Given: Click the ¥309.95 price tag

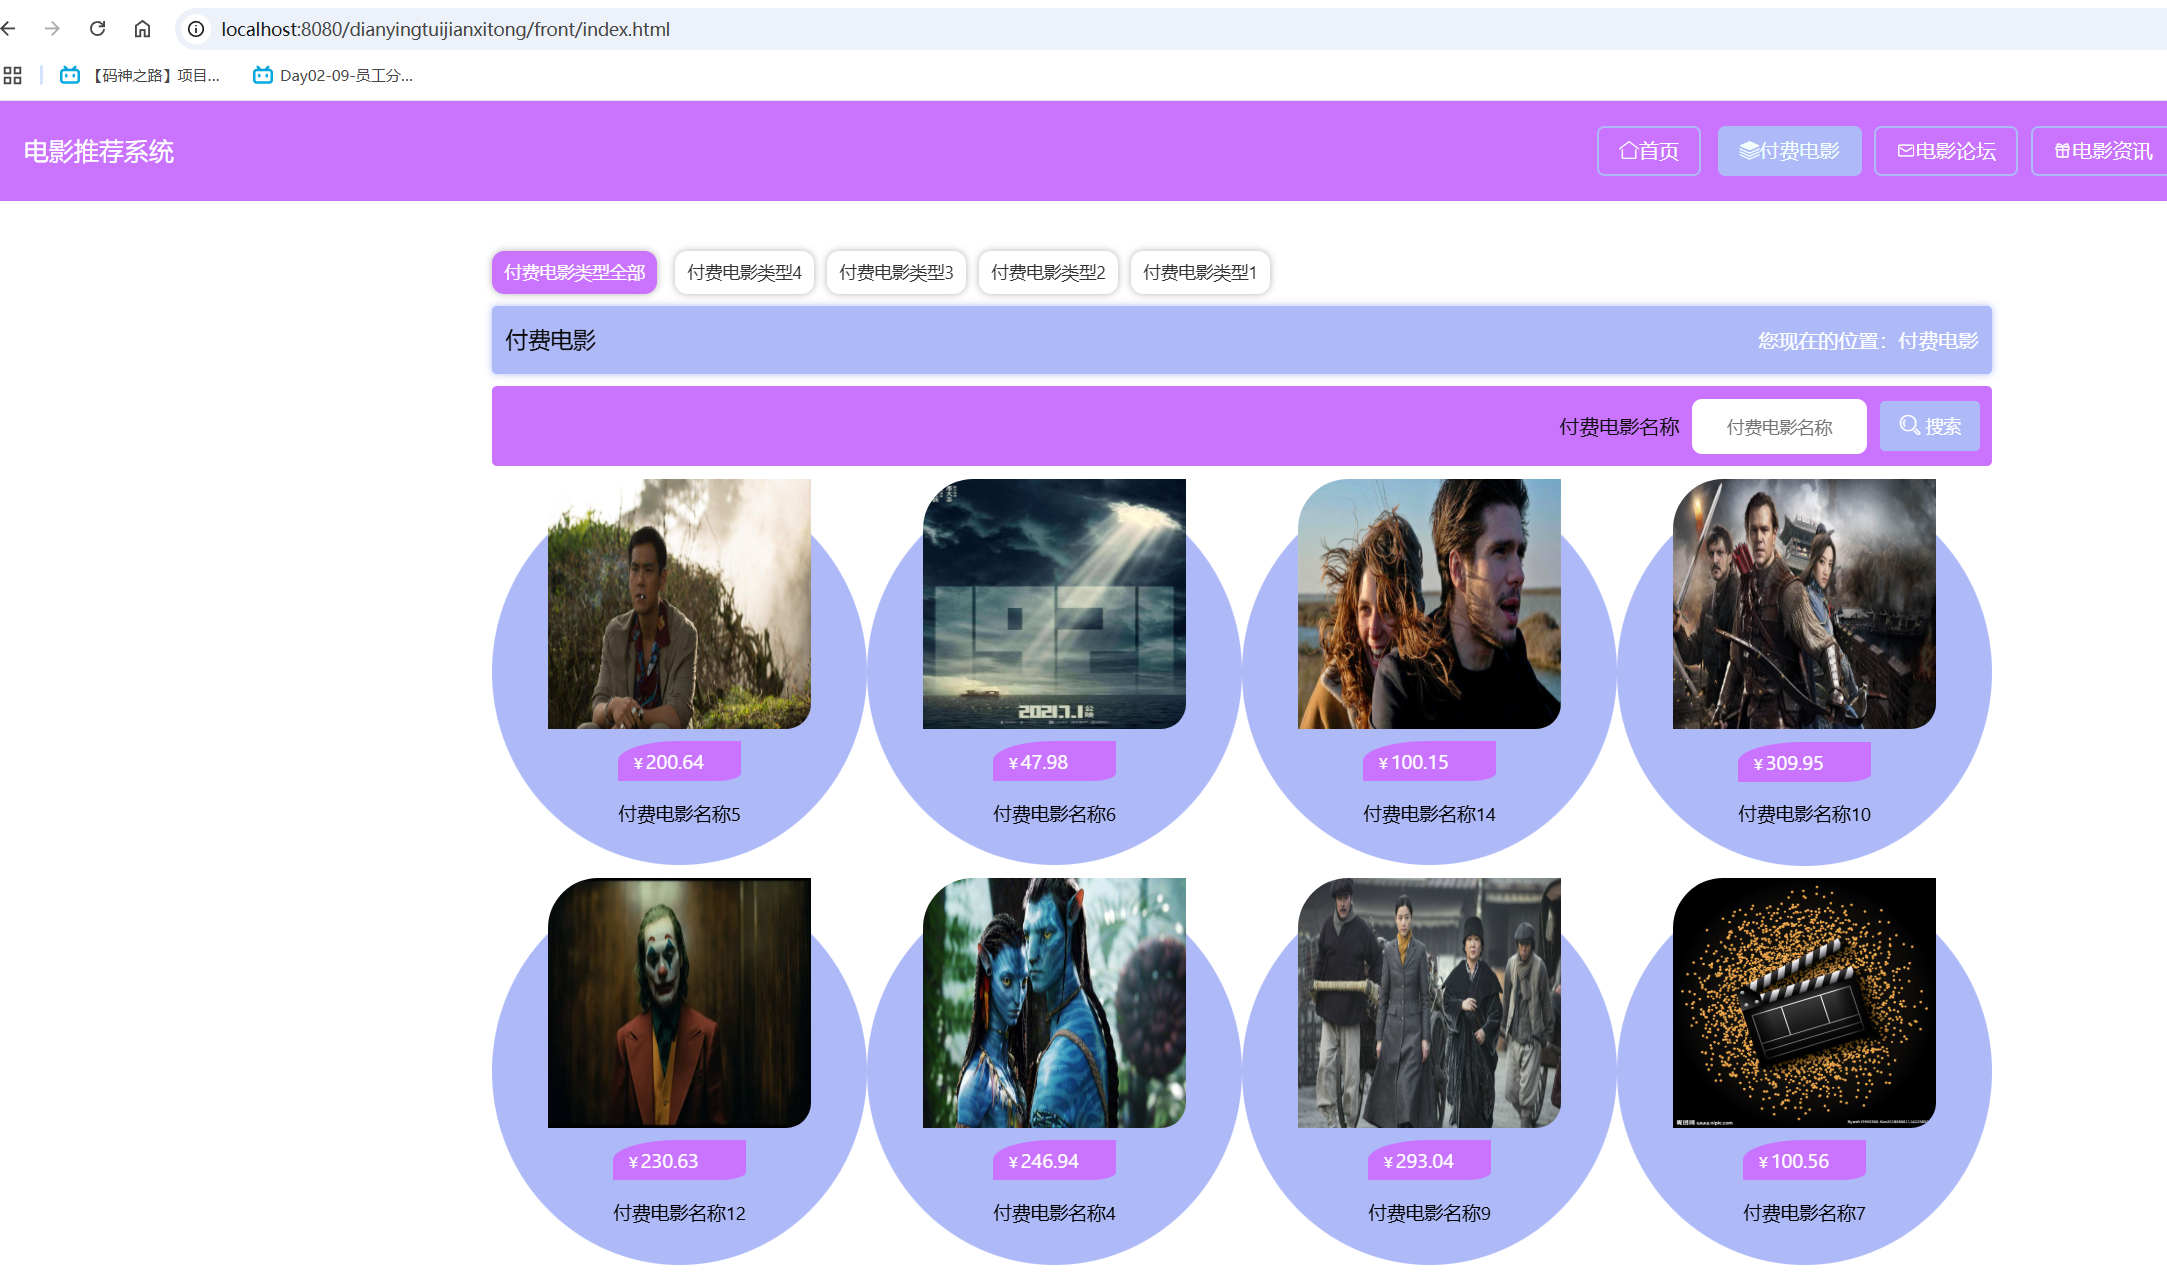Looking at the screenshot, I should [x=1804, y=762].
